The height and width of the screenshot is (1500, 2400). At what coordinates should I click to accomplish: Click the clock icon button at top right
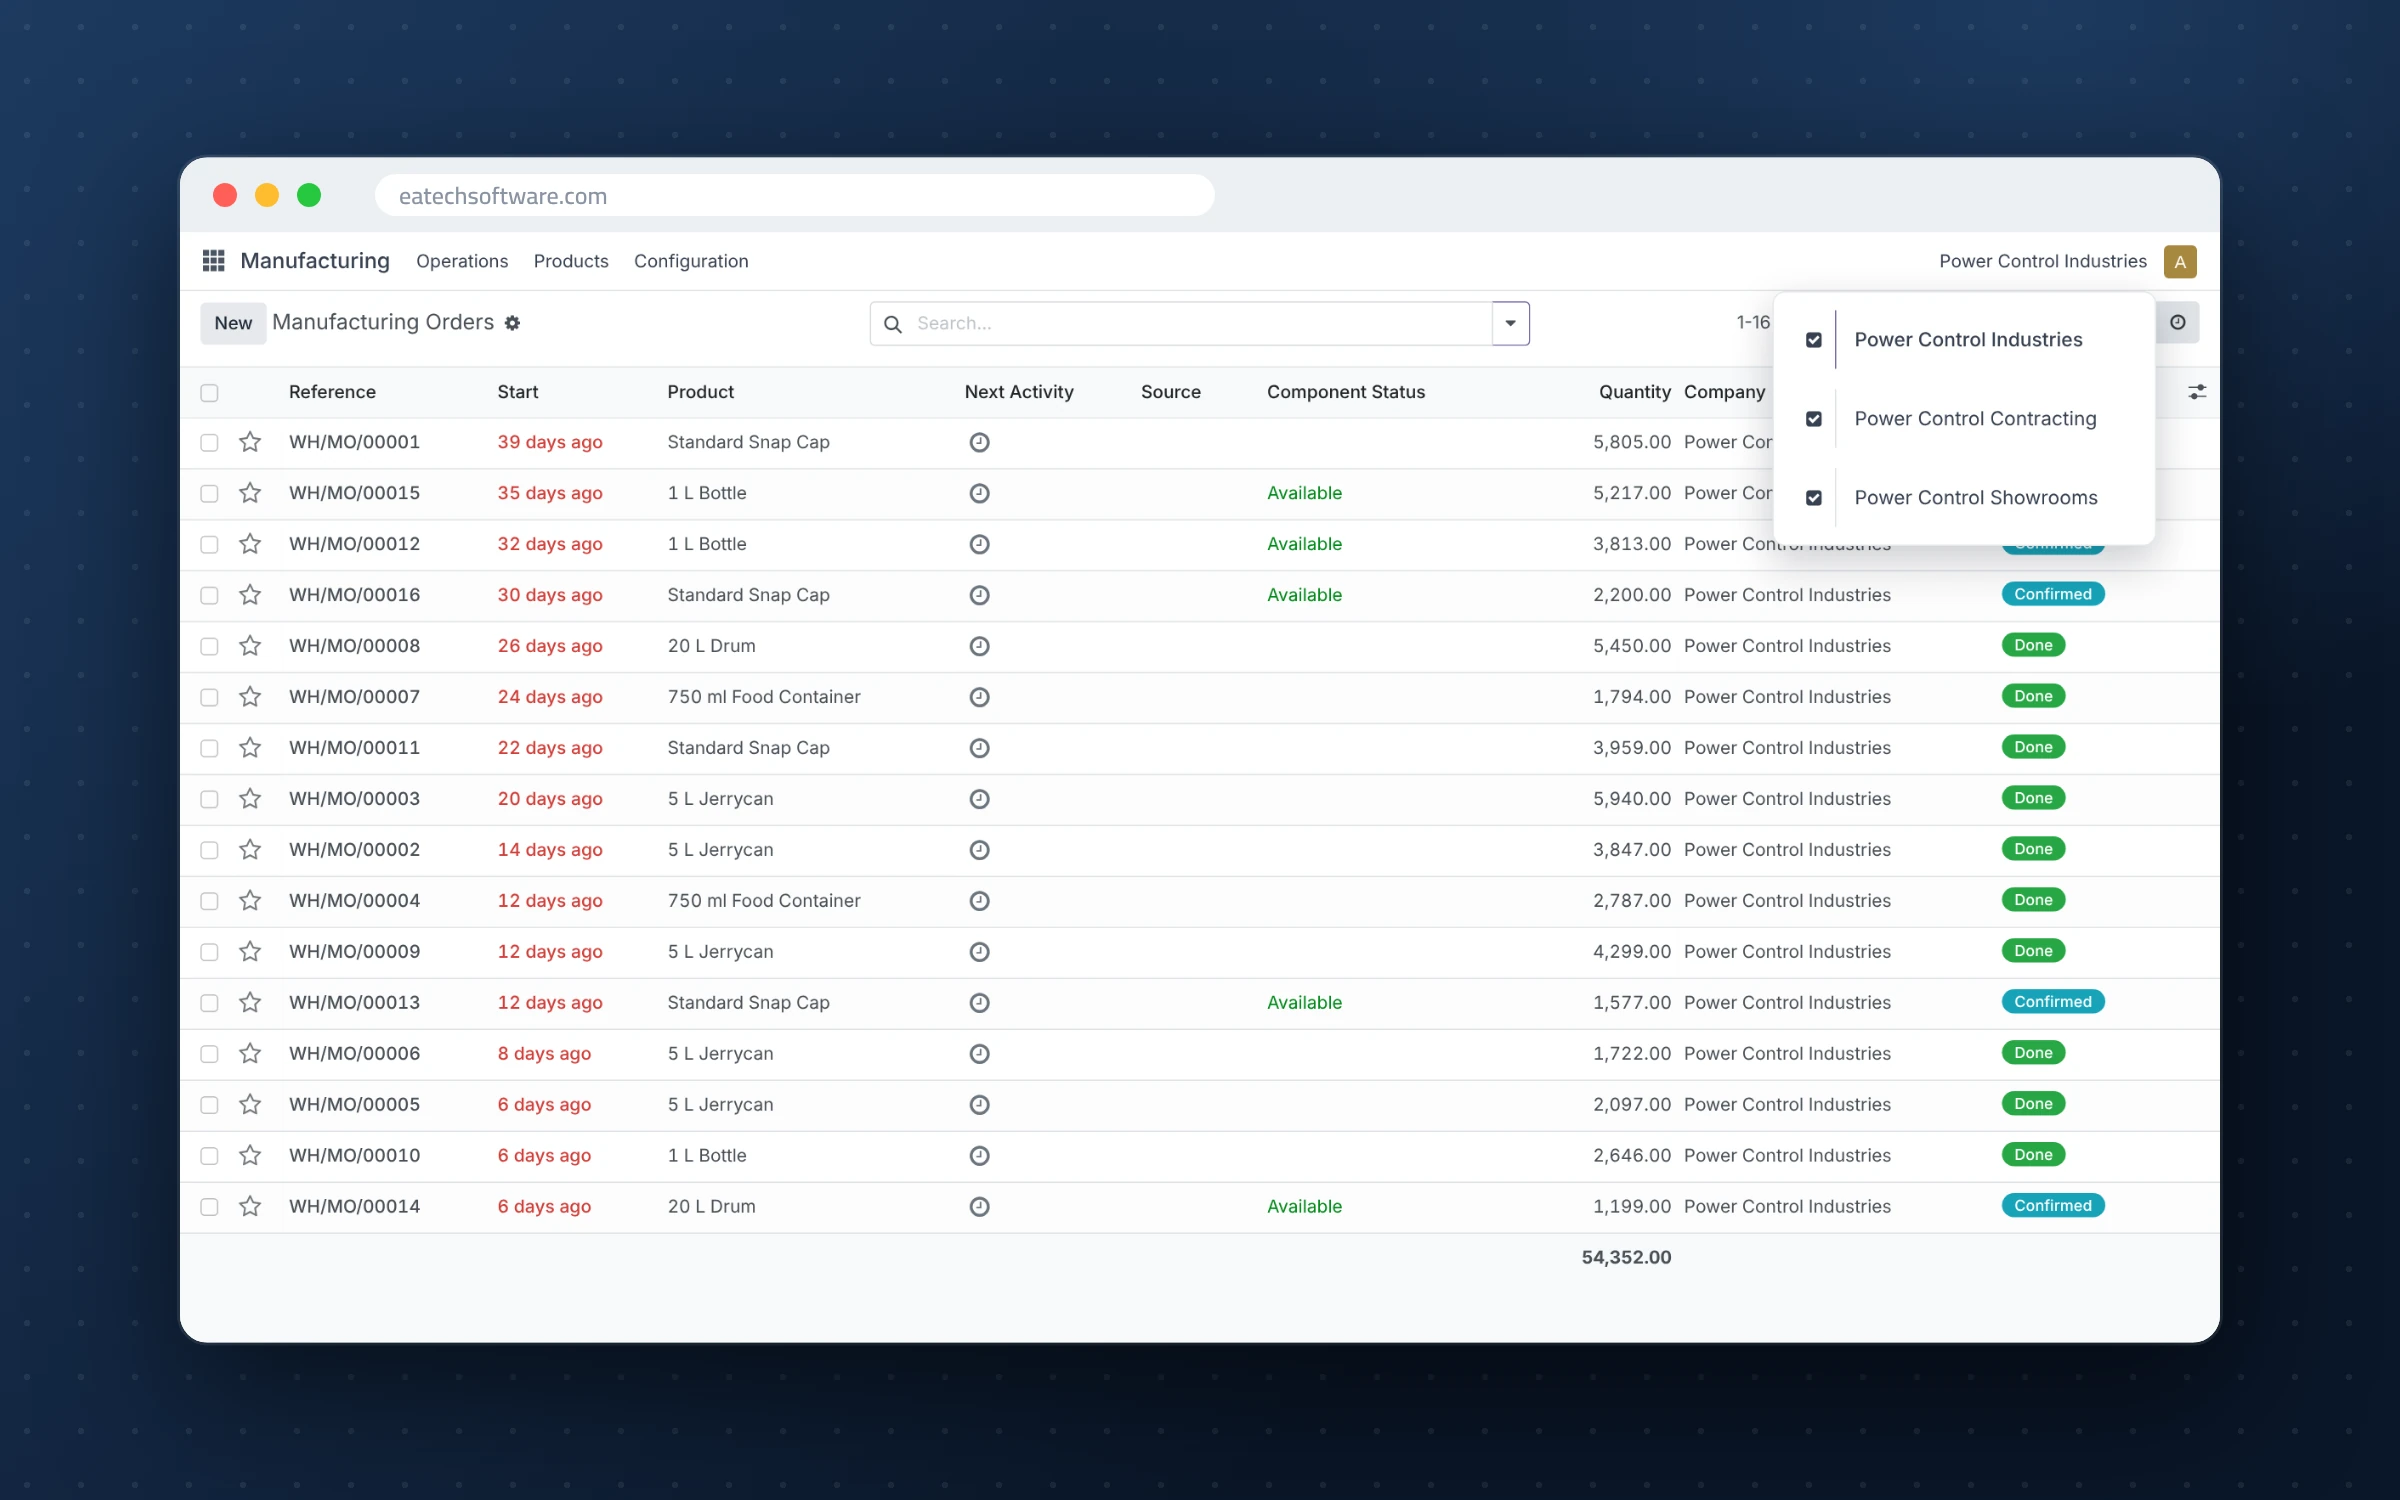(2178, 322)
